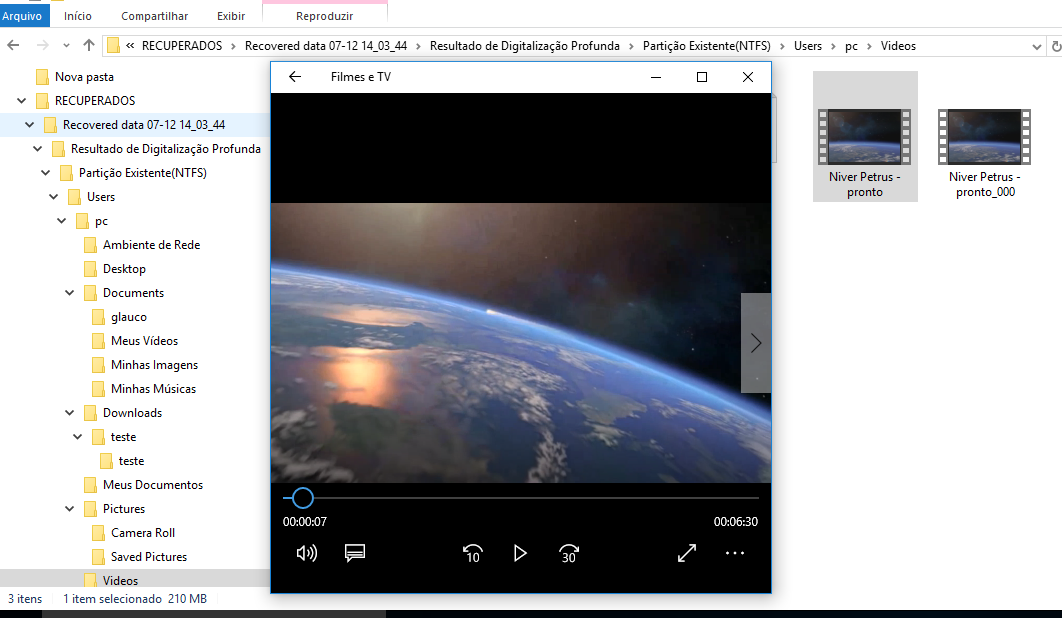Collapse the RECUPERADOS tree node
This screenshot has height=618, width=1062.
22,101
